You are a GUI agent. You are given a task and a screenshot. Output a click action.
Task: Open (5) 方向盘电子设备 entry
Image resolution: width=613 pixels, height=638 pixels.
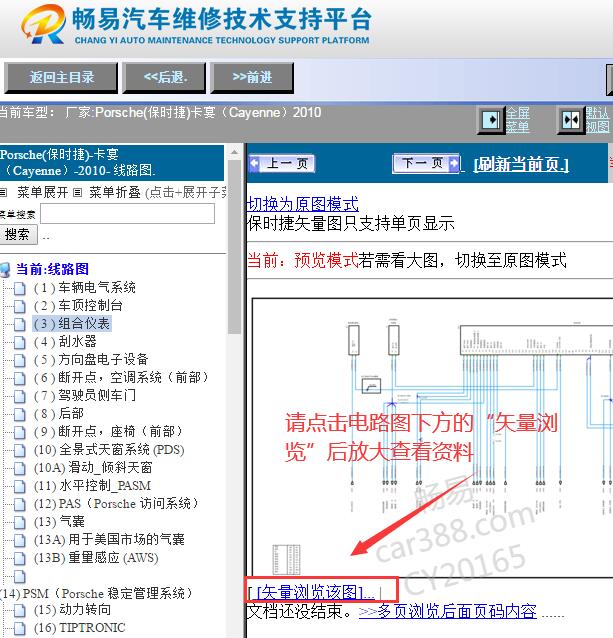point(91,359)
